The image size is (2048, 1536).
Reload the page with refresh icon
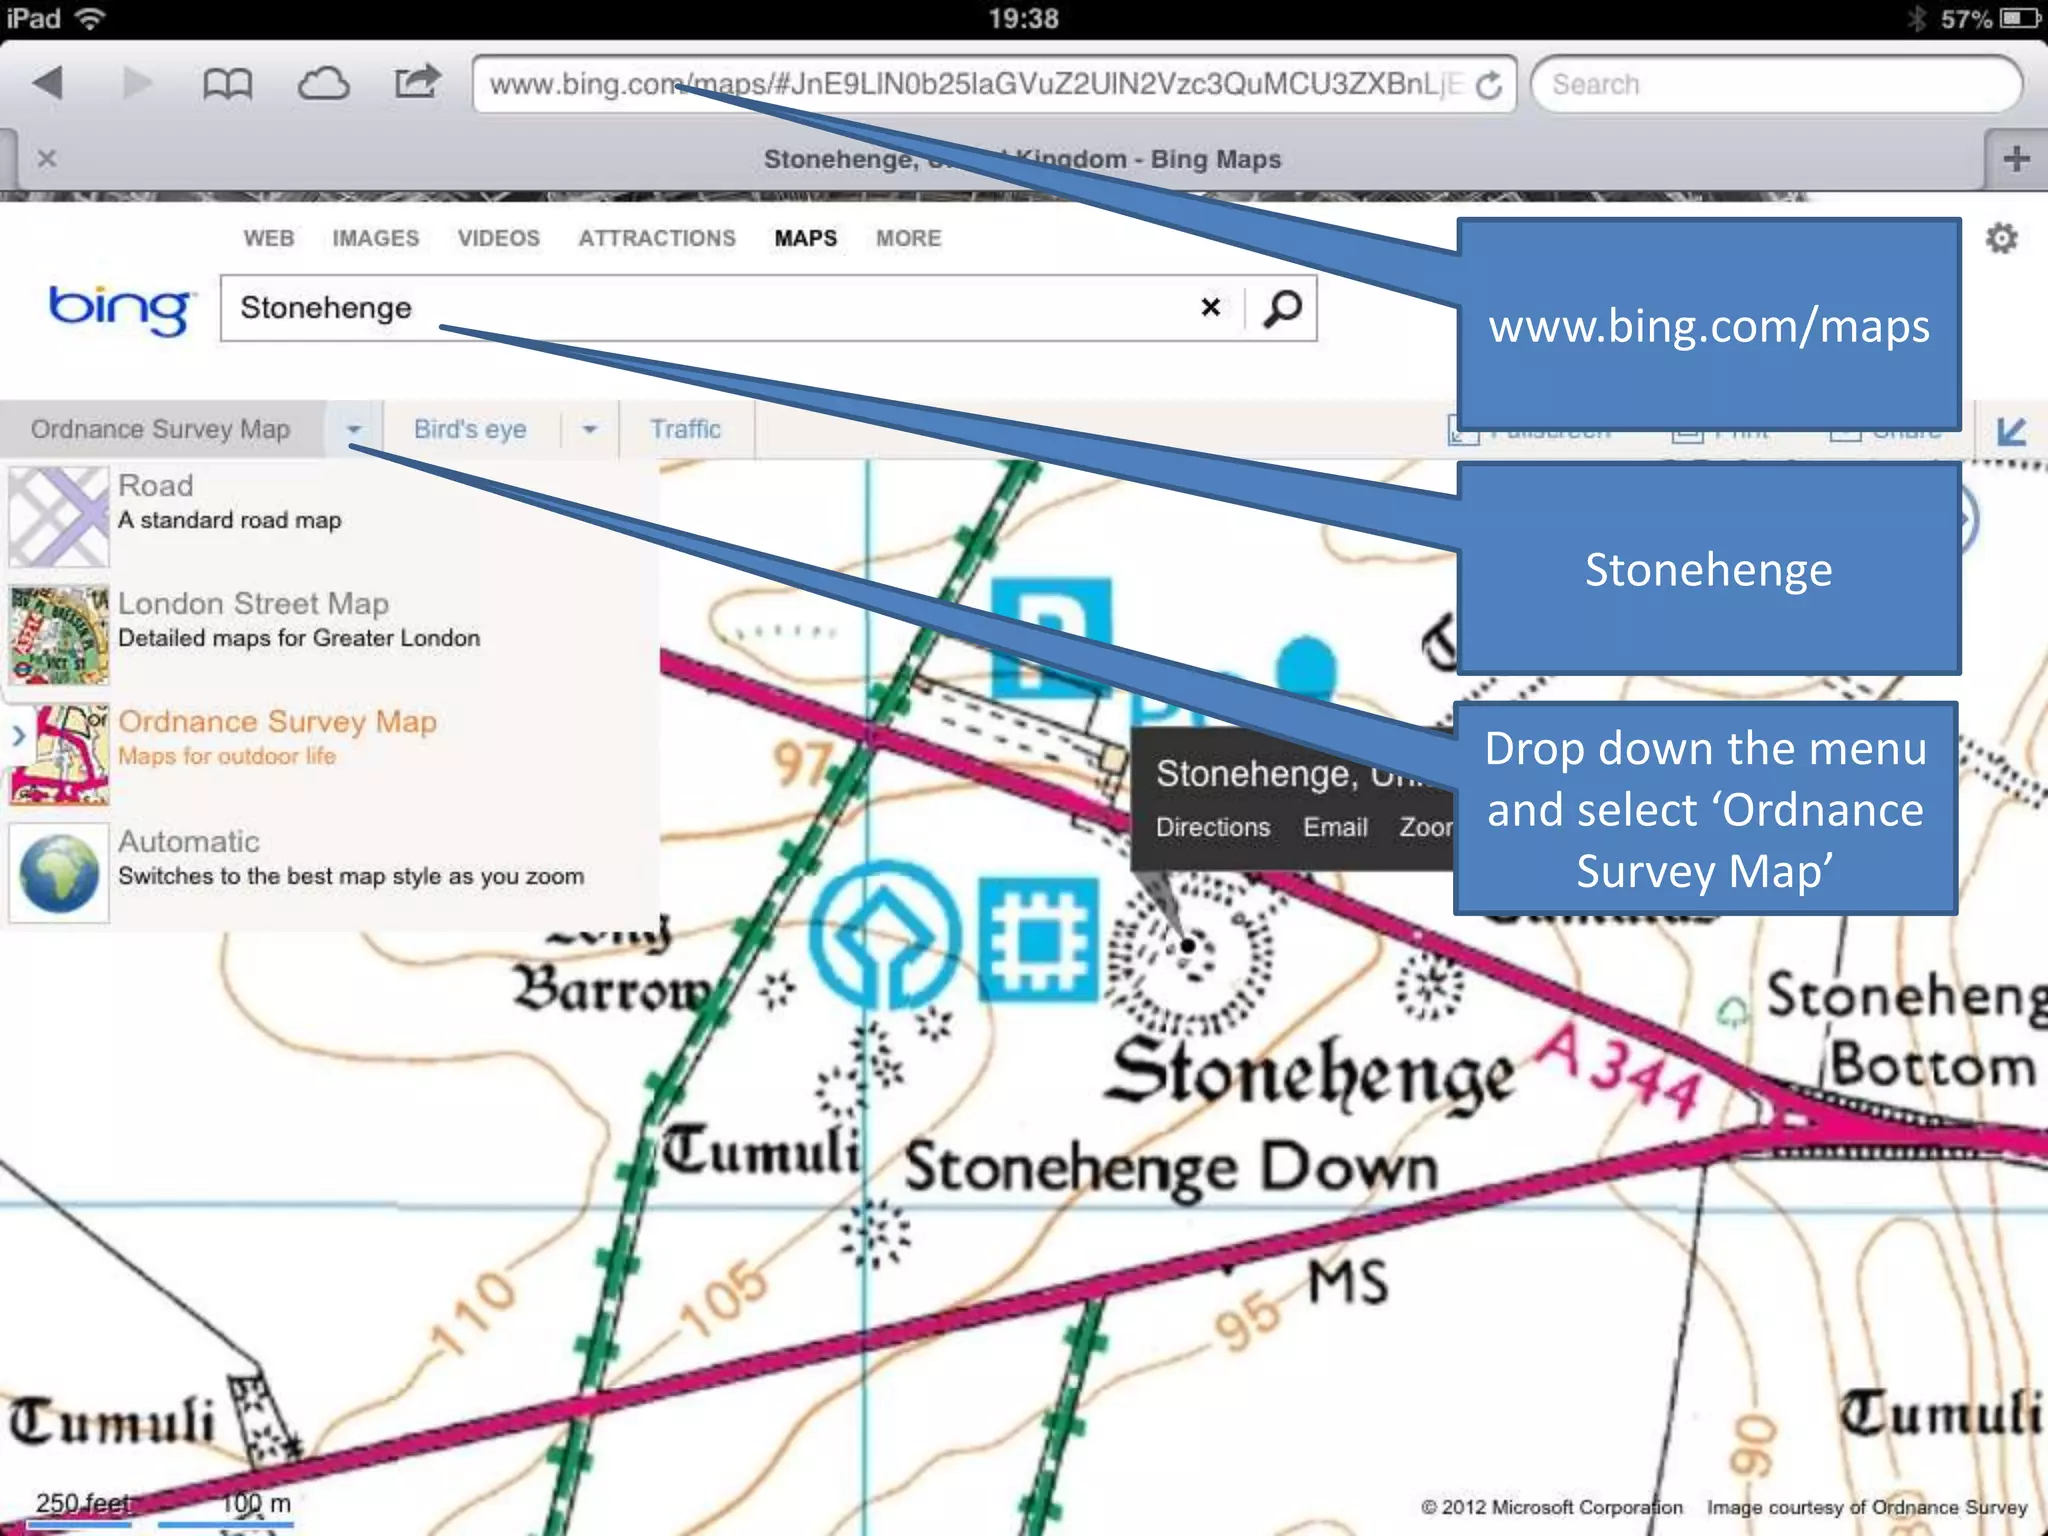1489,85
